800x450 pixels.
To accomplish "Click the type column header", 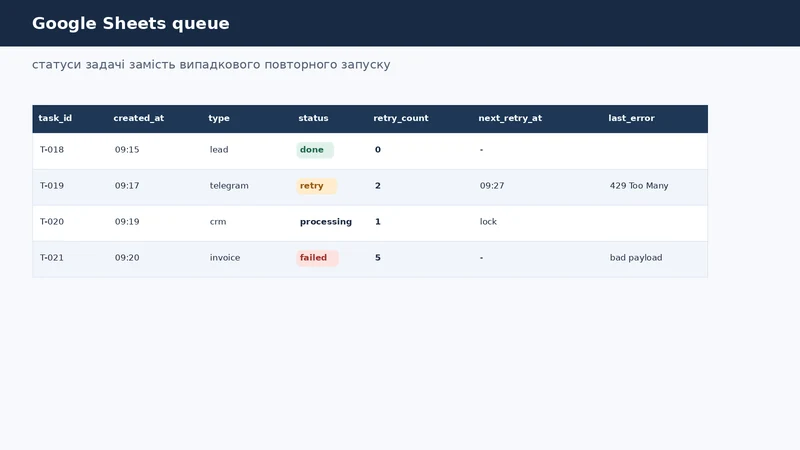I will [219, 118].
